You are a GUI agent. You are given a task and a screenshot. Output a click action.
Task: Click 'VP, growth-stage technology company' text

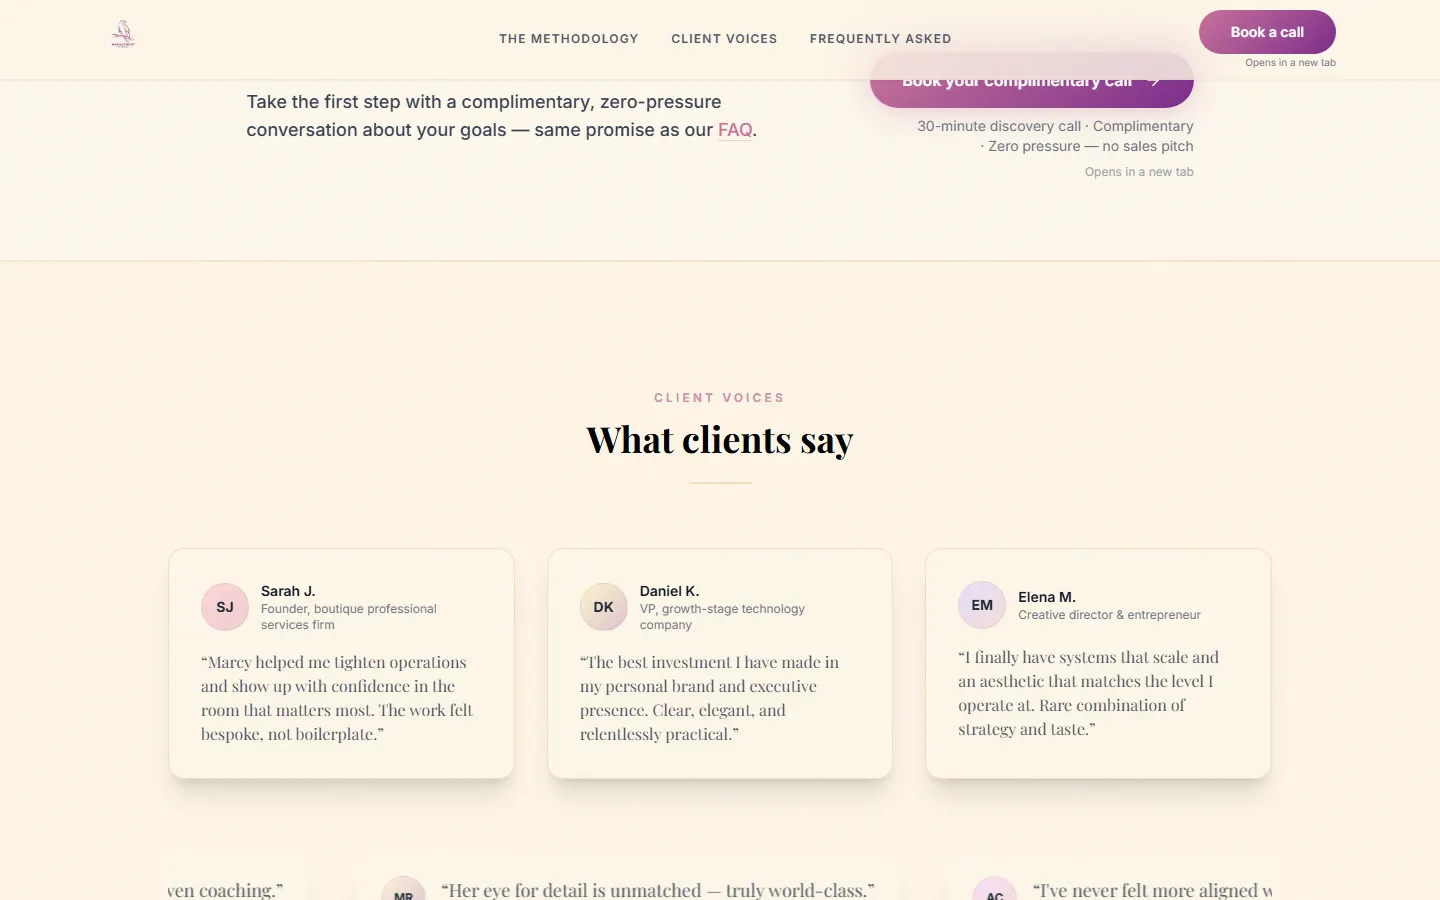point(722,617)
